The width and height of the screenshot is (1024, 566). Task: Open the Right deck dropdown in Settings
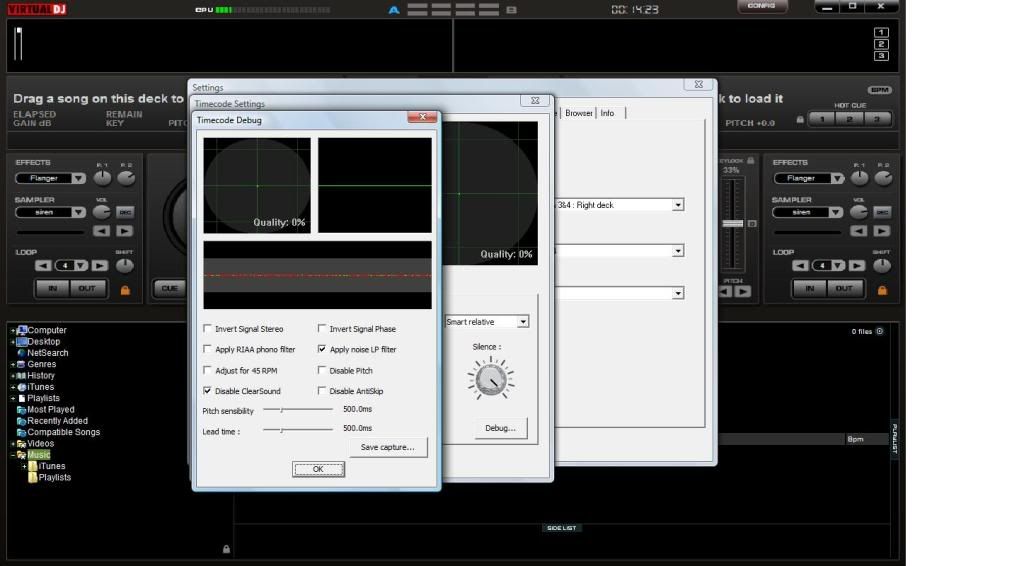tap(678, 205)
